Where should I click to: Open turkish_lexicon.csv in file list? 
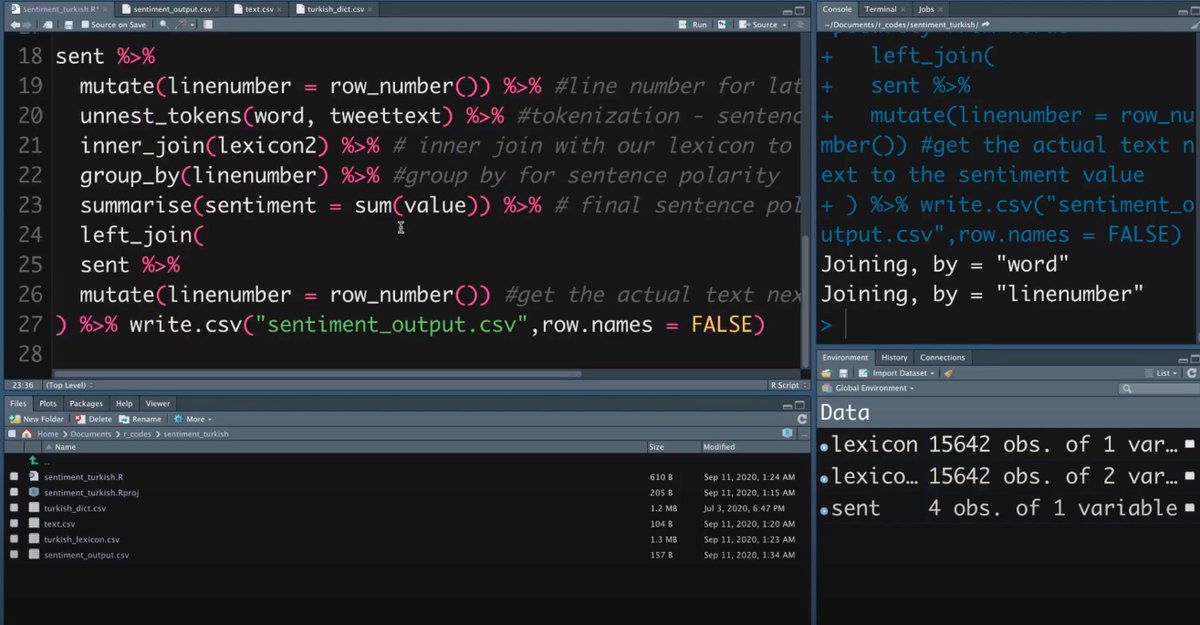coord(82,539)
